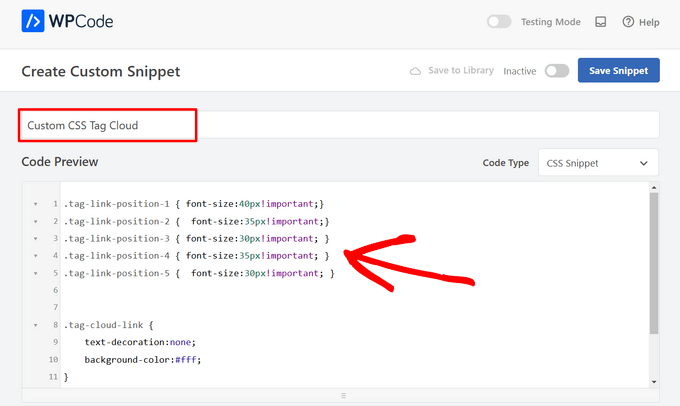Click the Testing Mode label

[551, 22]
